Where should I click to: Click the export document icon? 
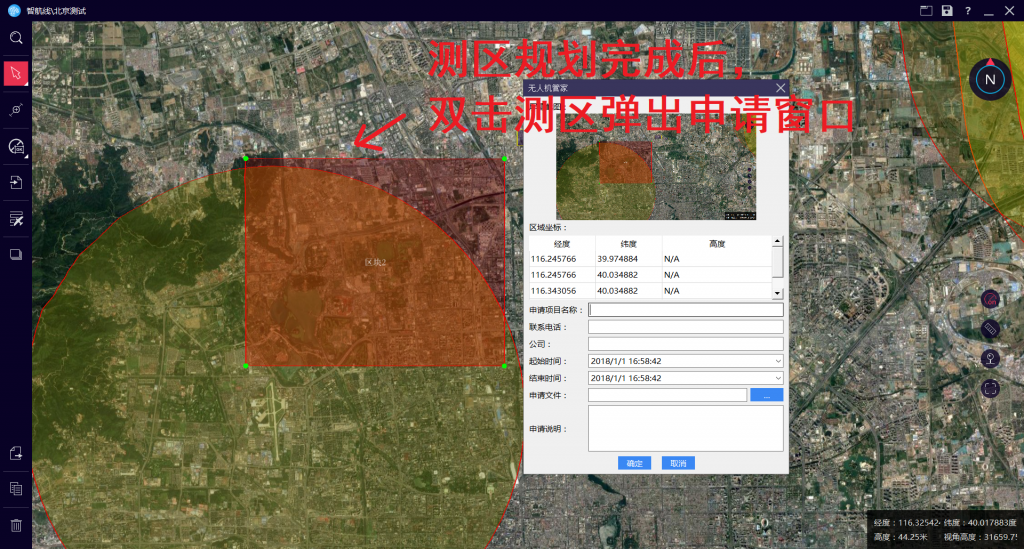[x=16, y=452]
